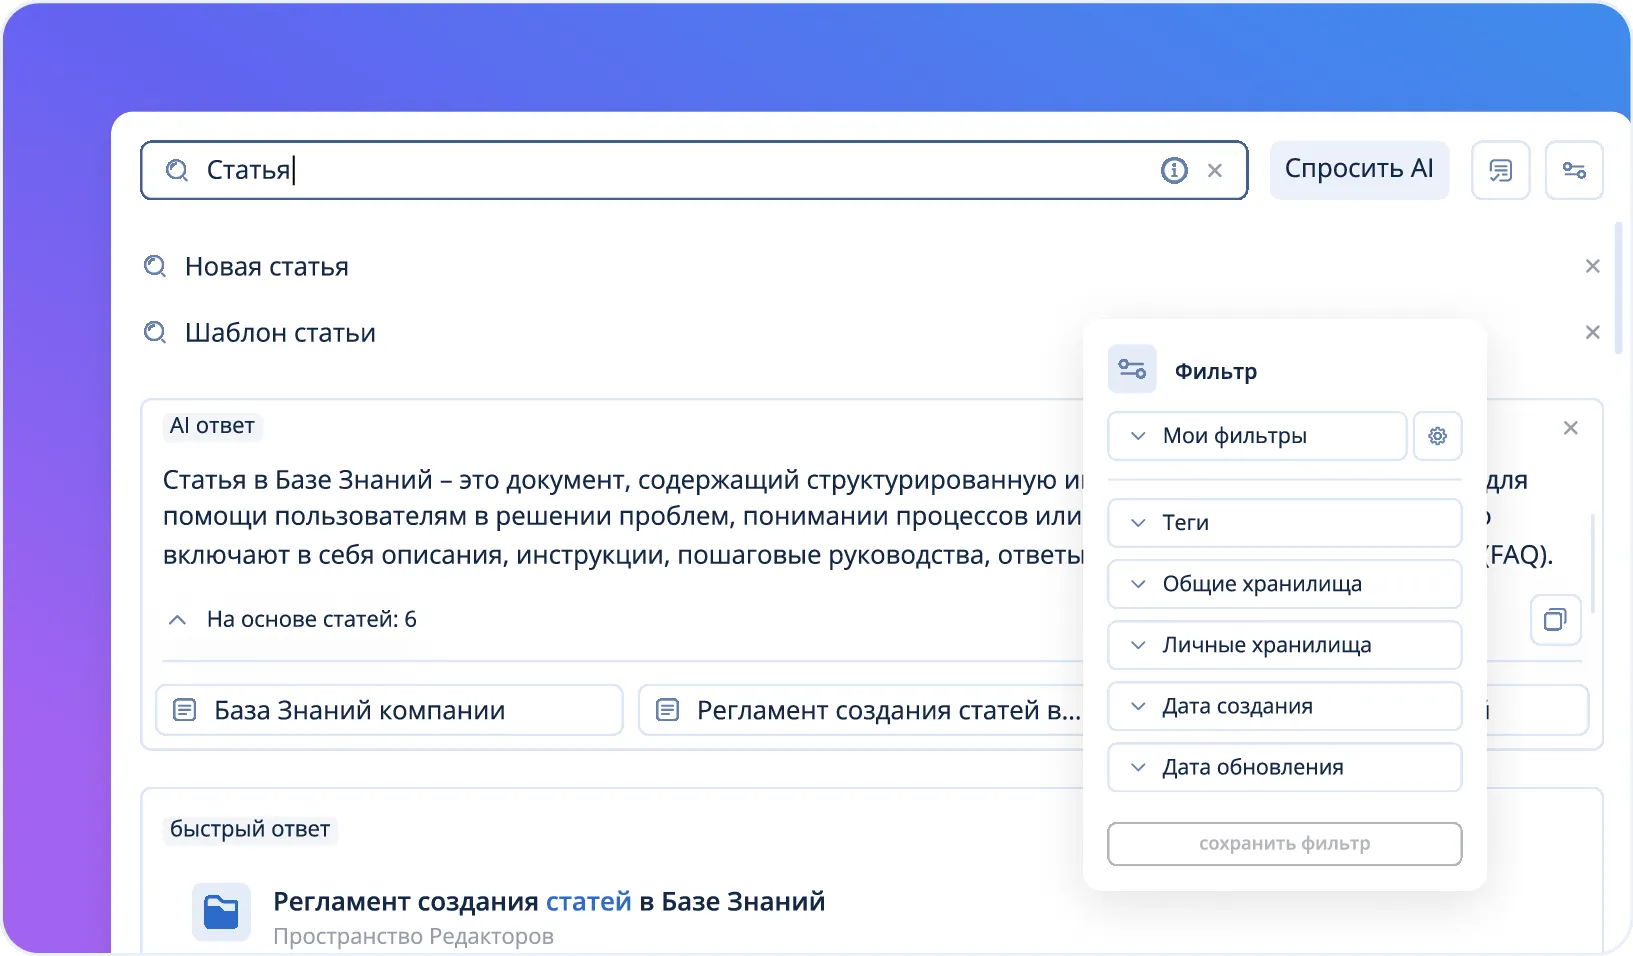Open the 'Общие хранилища' dropdown
Viewport: 1633px width, 956px height.
(1284, 584)
